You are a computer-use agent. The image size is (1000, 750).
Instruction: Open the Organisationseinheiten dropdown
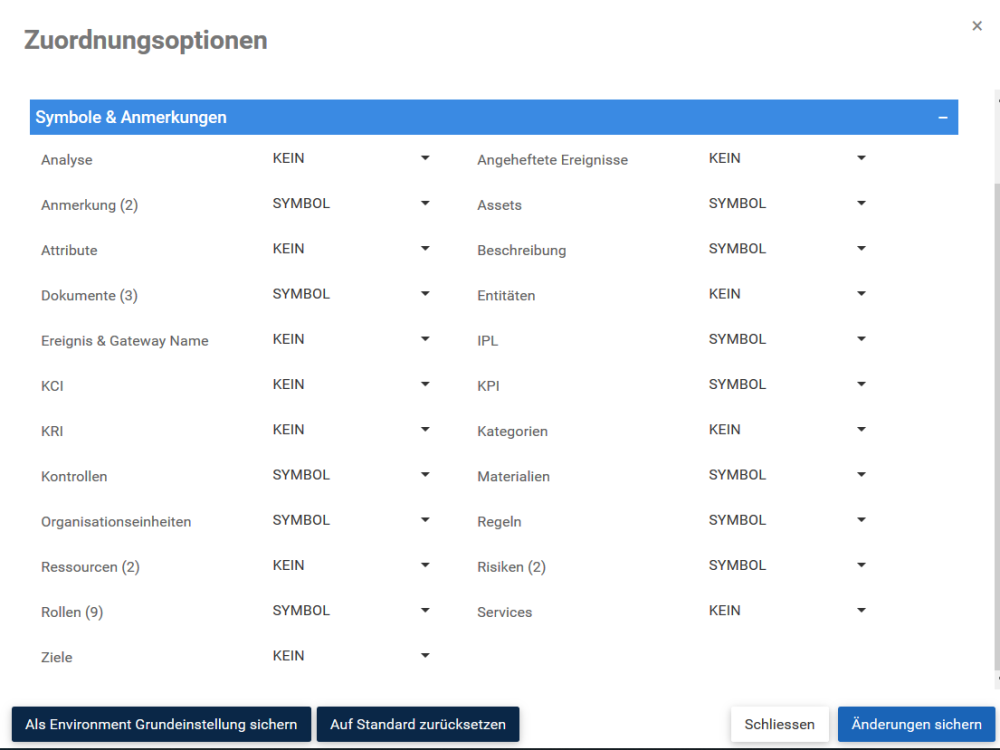coord(351,520)
